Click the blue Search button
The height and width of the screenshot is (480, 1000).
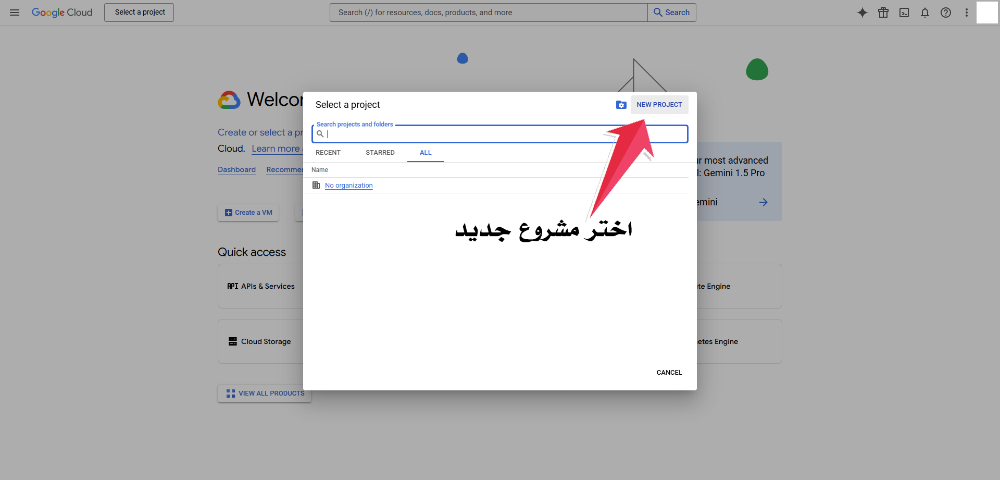672,12
